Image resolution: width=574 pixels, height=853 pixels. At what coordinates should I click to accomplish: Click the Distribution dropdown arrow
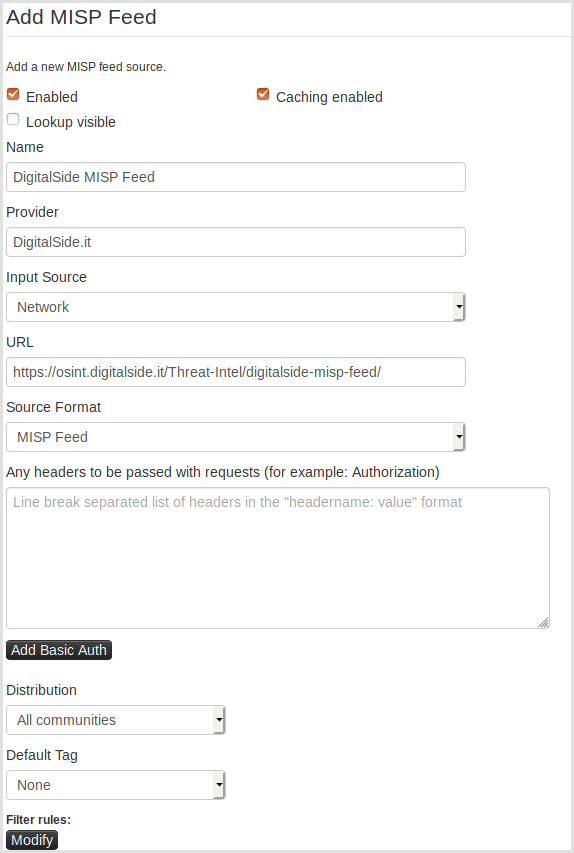click(219, 720)
